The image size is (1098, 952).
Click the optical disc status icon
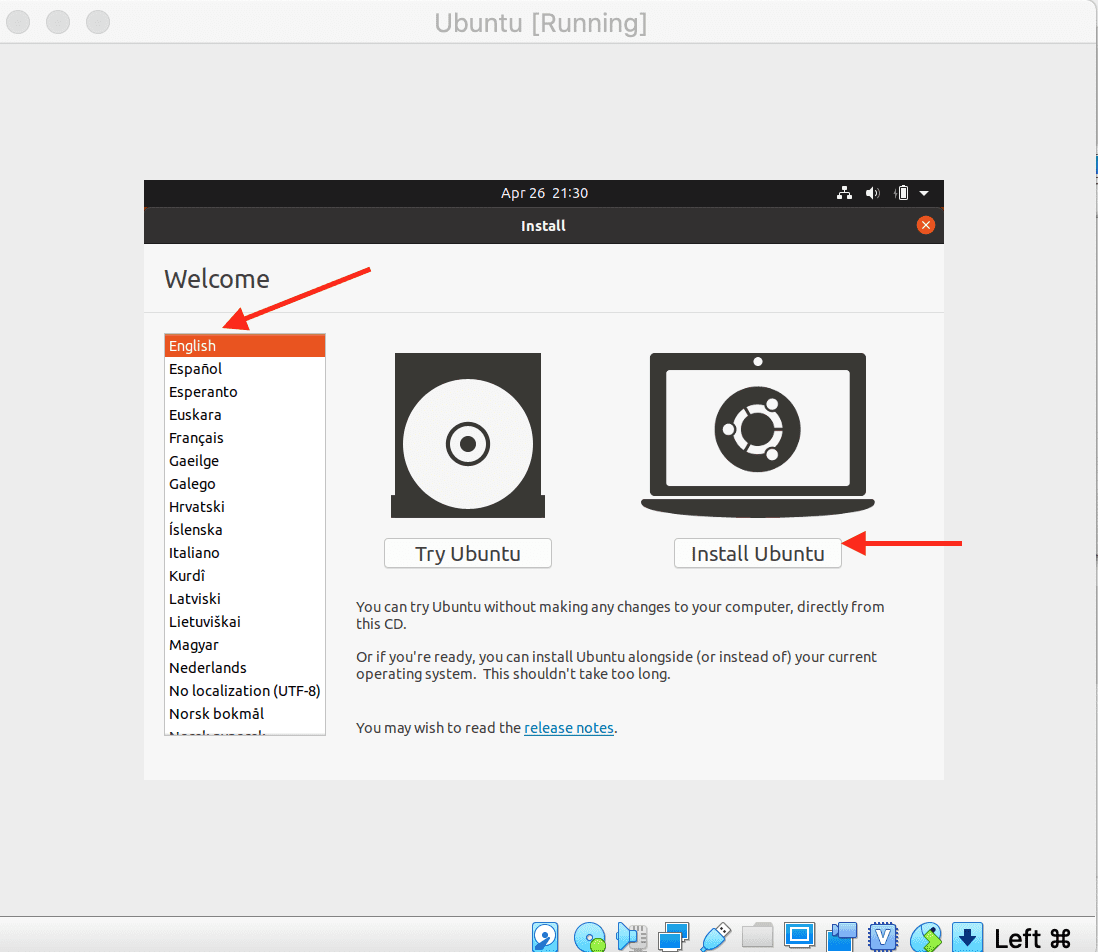[589, 937]
